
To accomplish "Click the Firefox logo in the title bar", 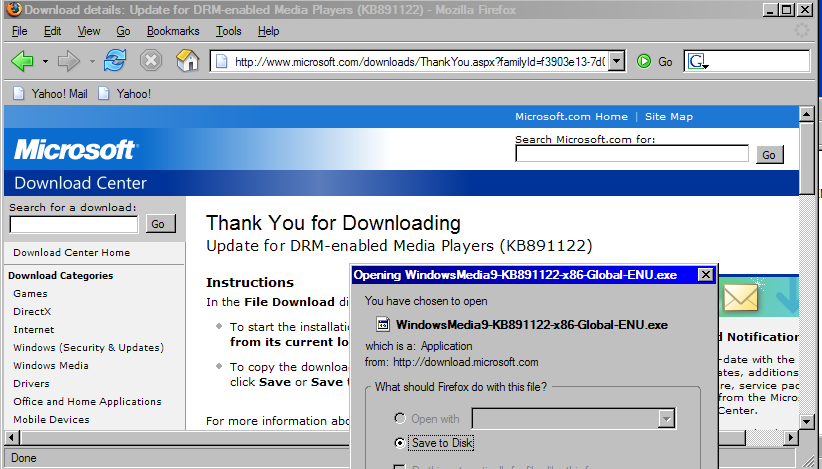I will coord(14,9).
